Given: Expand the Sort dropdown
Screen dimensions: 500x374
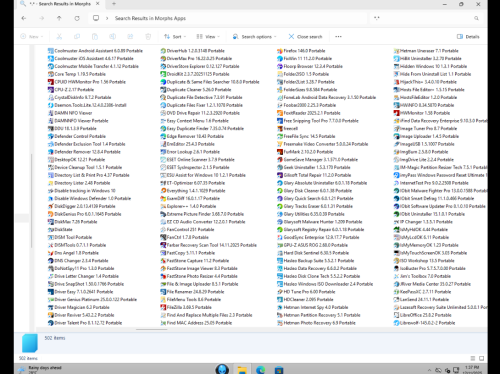Looking at the screenshot, I should tap(175, 37).
